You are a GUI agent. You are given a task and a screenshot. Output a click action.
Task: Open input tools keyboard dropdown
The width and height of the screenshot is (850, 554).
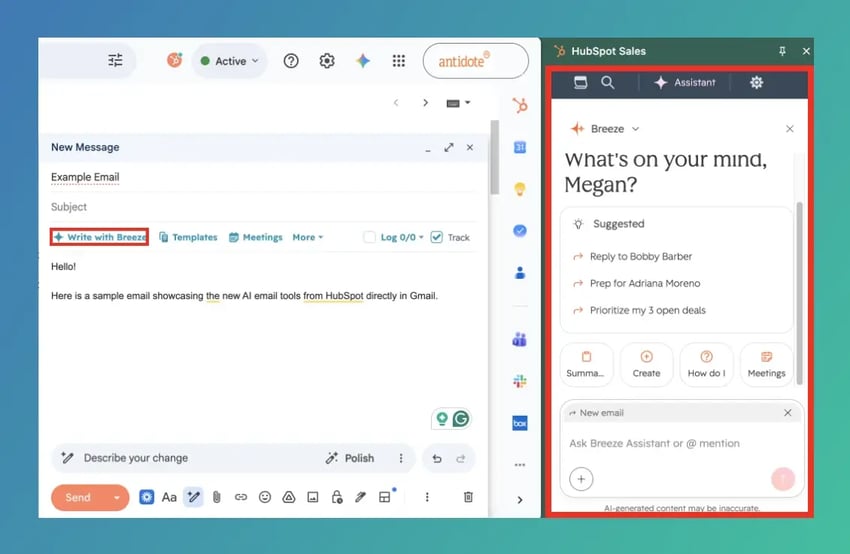458,103
